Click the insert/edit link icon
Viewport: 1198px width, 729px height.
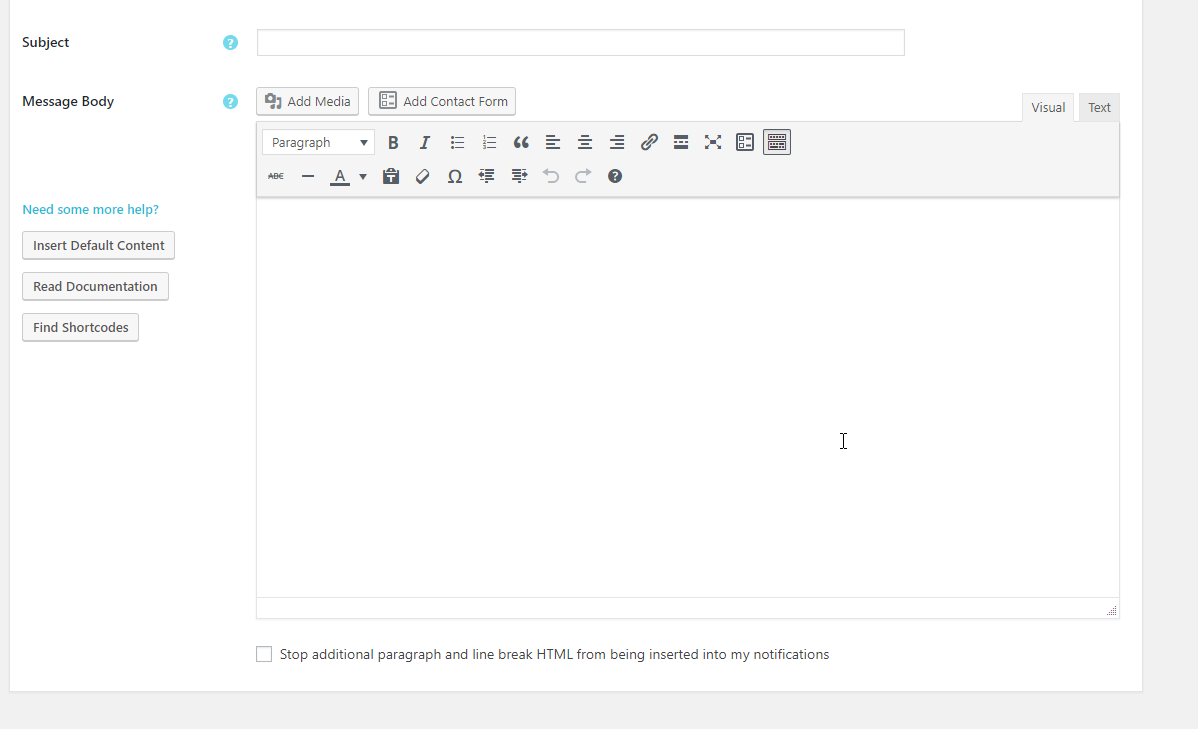(649, 143)
